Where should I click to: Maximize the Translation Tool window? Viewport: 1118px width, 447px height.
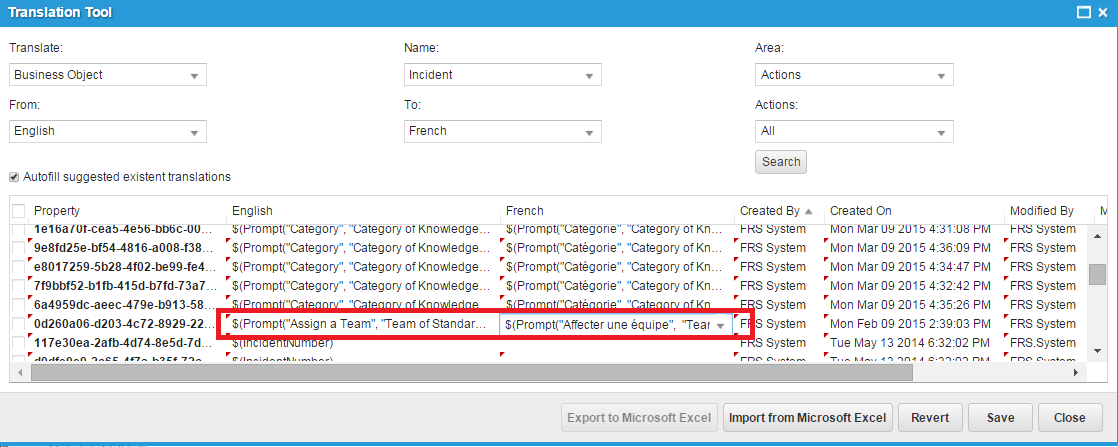(x=1082, y=12)
